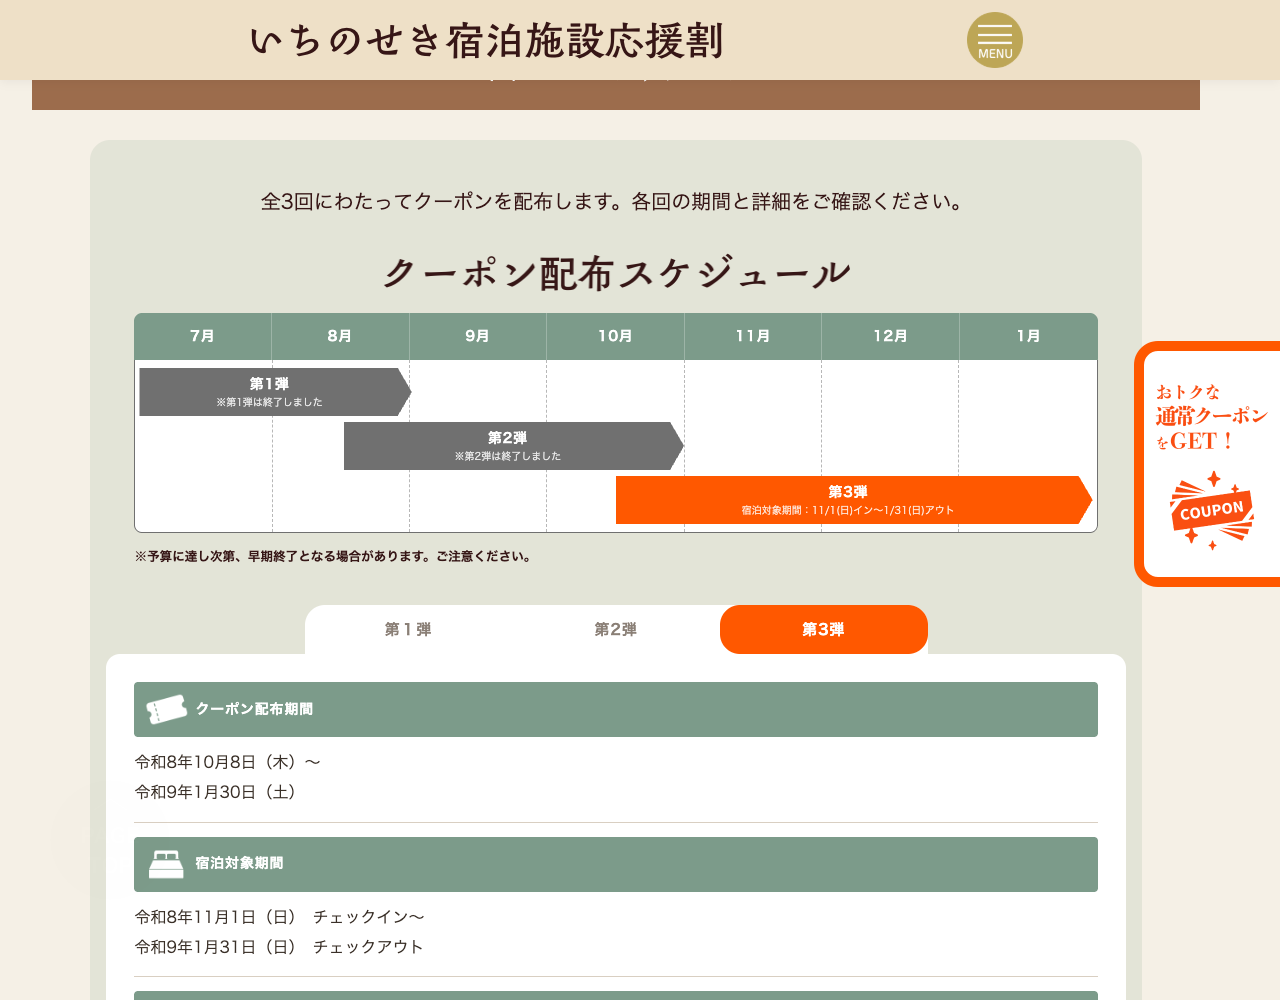Viewport: 1280px width, 1000px height.
Task: Click the 11月 column header
Action: click(x=753, y=336)
